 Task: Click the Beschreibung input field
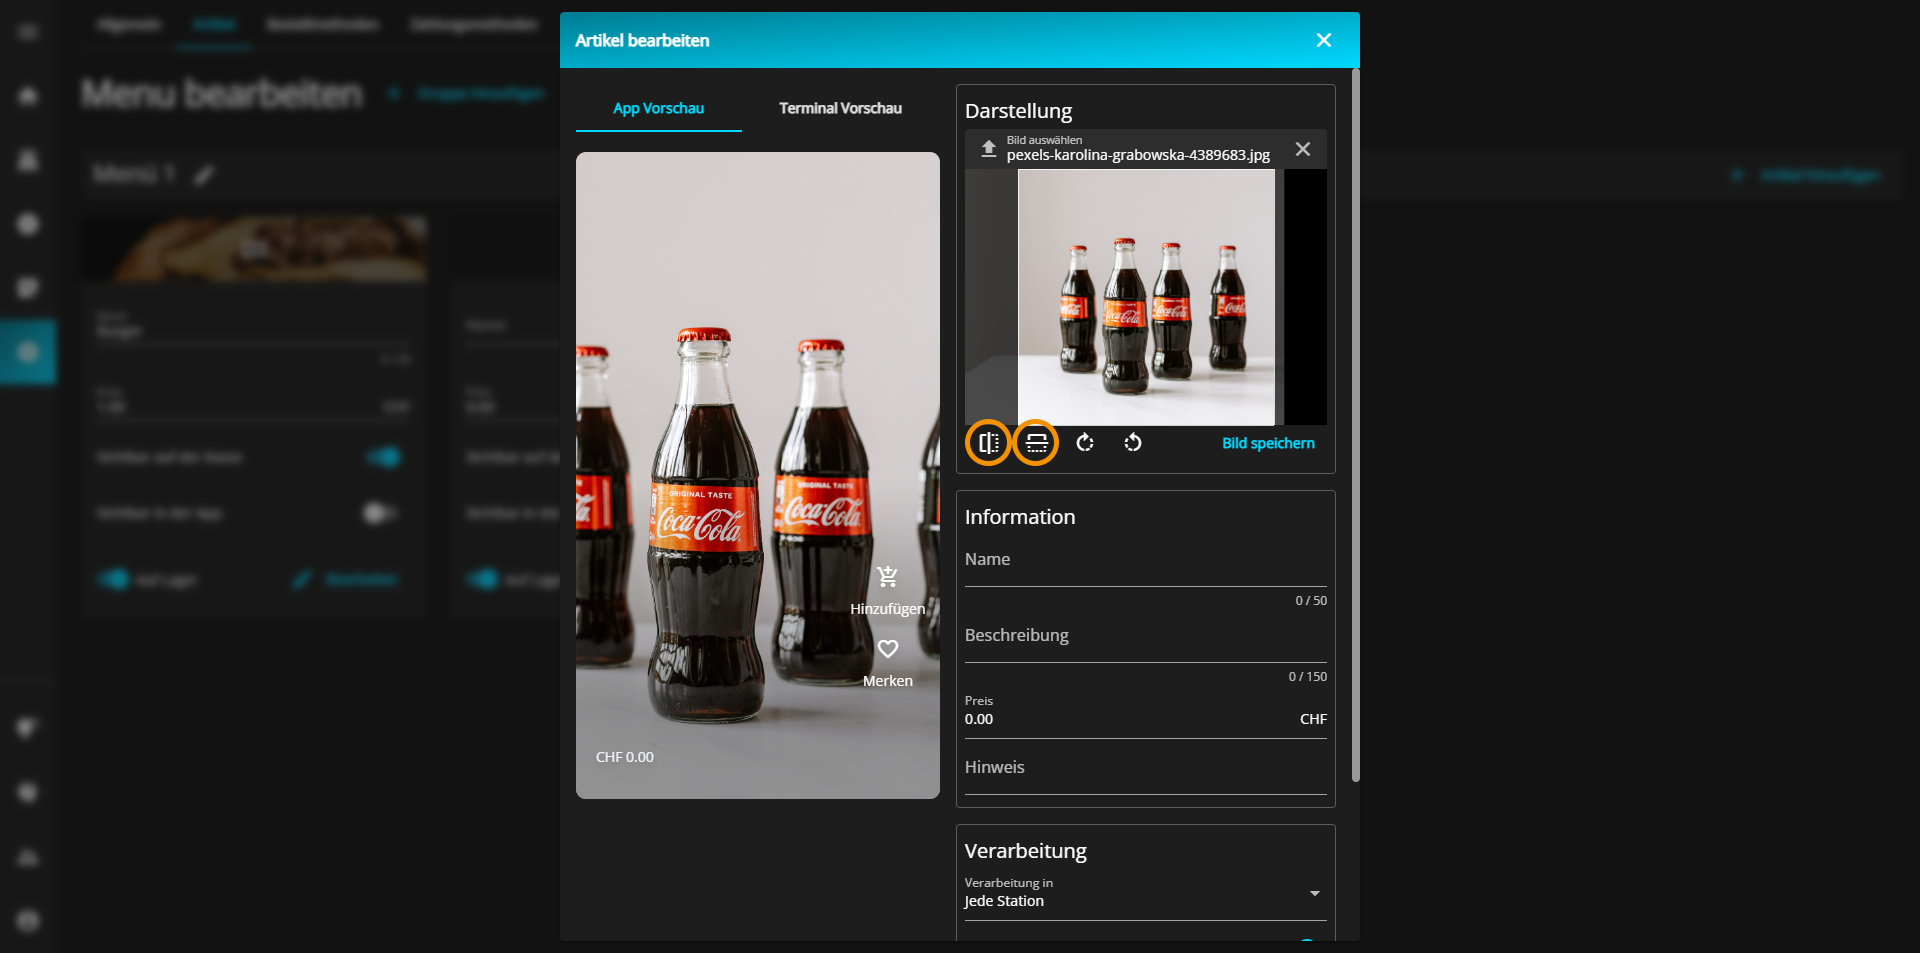point(1146,638)
